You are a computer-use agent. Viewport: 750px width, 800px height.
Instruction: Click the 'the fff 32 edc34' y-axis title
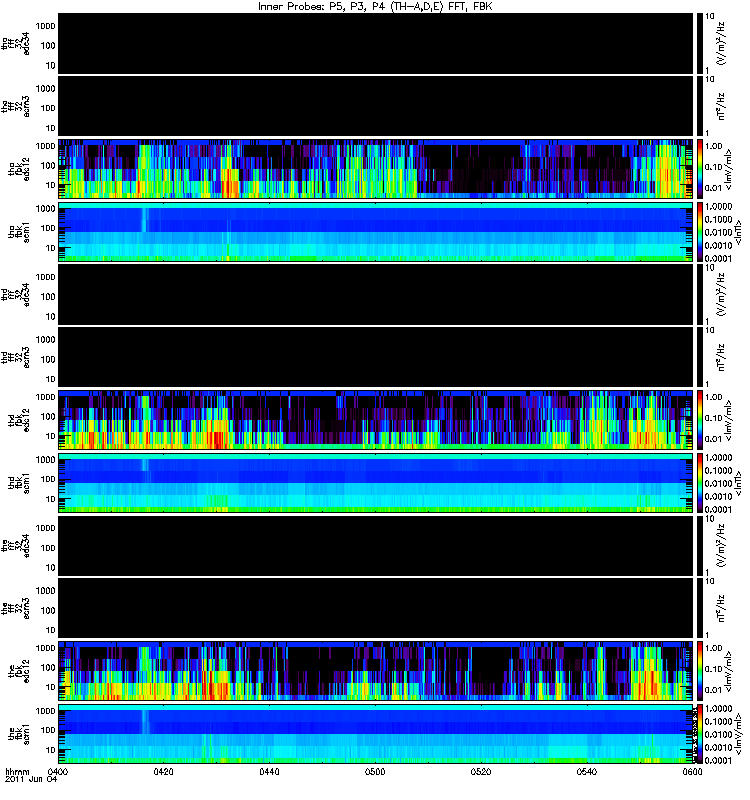tap(16, 546)
